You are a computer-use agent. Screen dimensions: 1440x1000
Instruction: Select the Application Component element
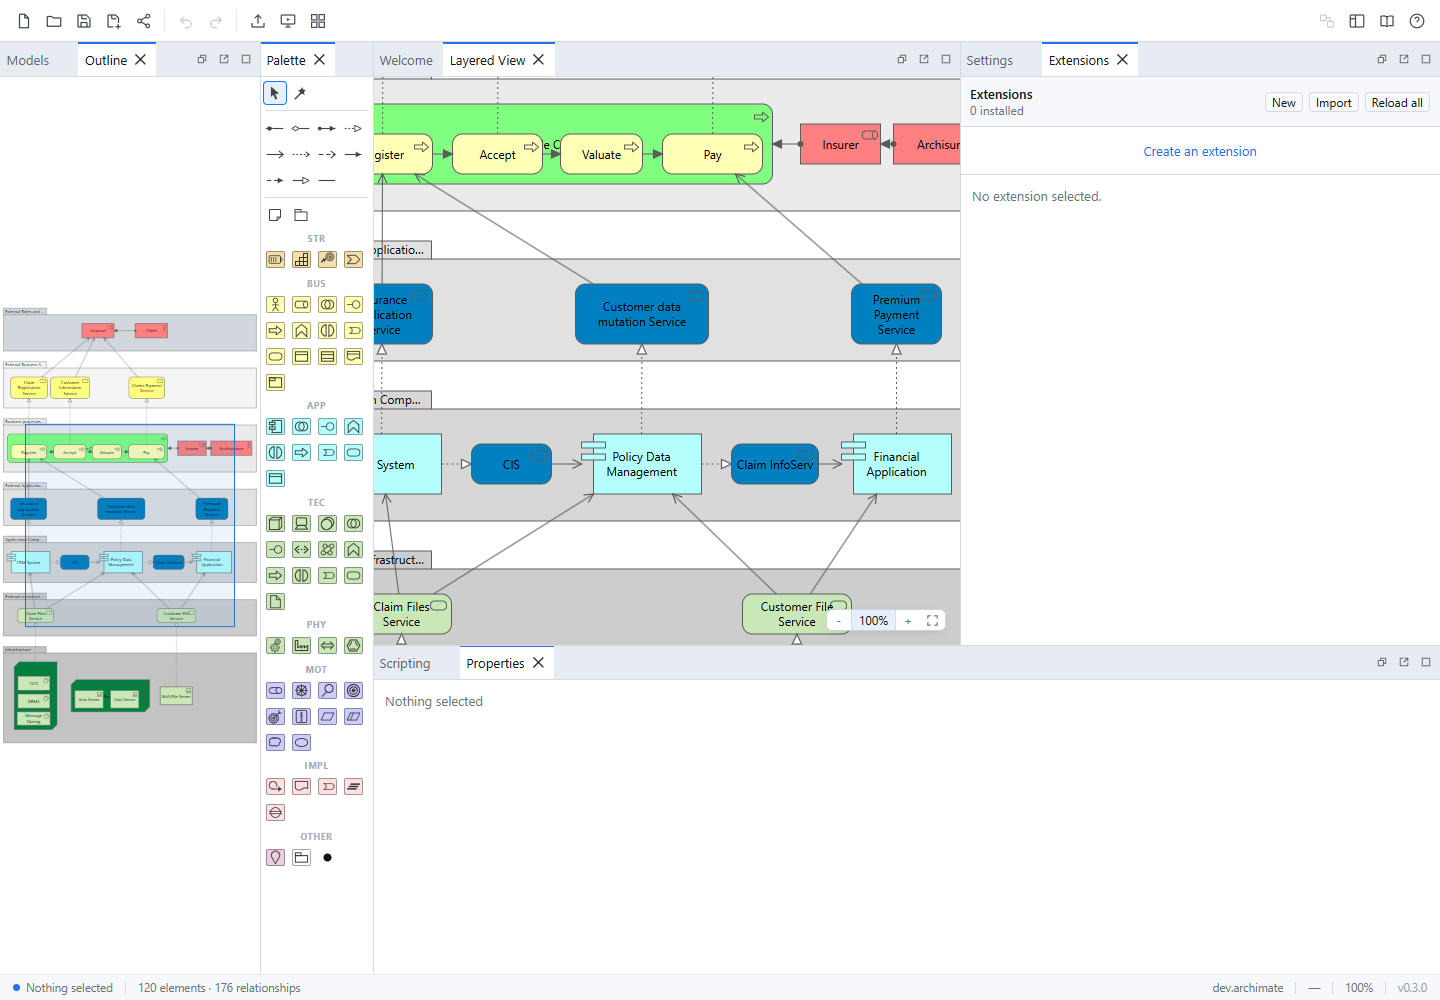point(275,426)
